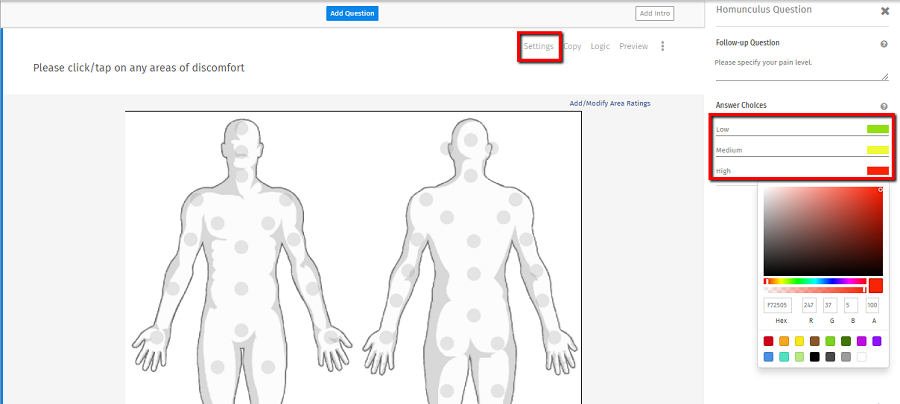Screen dimensions: 900x404
Task: Click the Answer Choices help icon
Action: 884,106
